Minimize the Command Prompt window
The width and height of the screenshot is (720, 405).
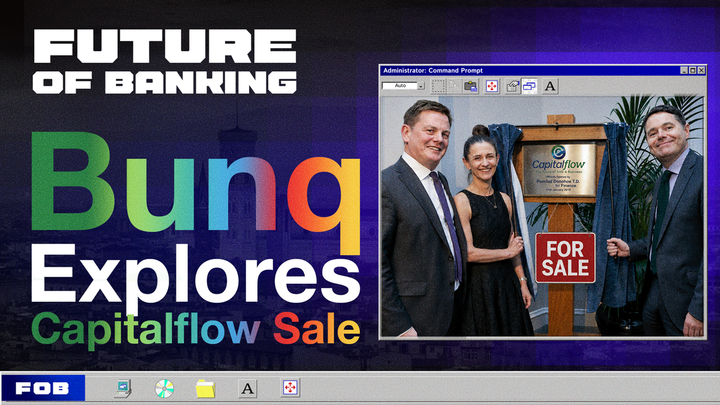(684, 70)
